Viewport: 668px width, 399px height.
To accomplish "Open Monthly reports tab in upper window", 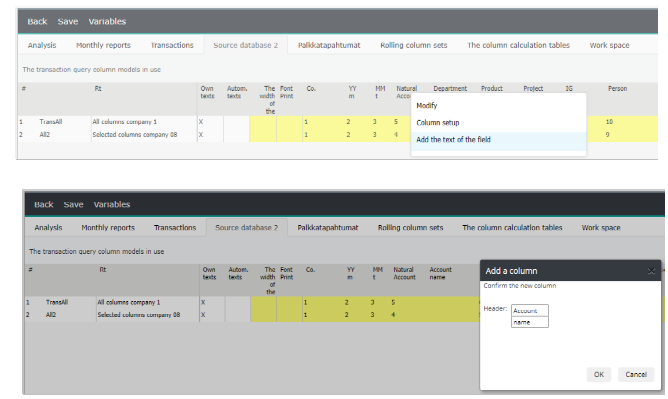I will pos(103,45).
